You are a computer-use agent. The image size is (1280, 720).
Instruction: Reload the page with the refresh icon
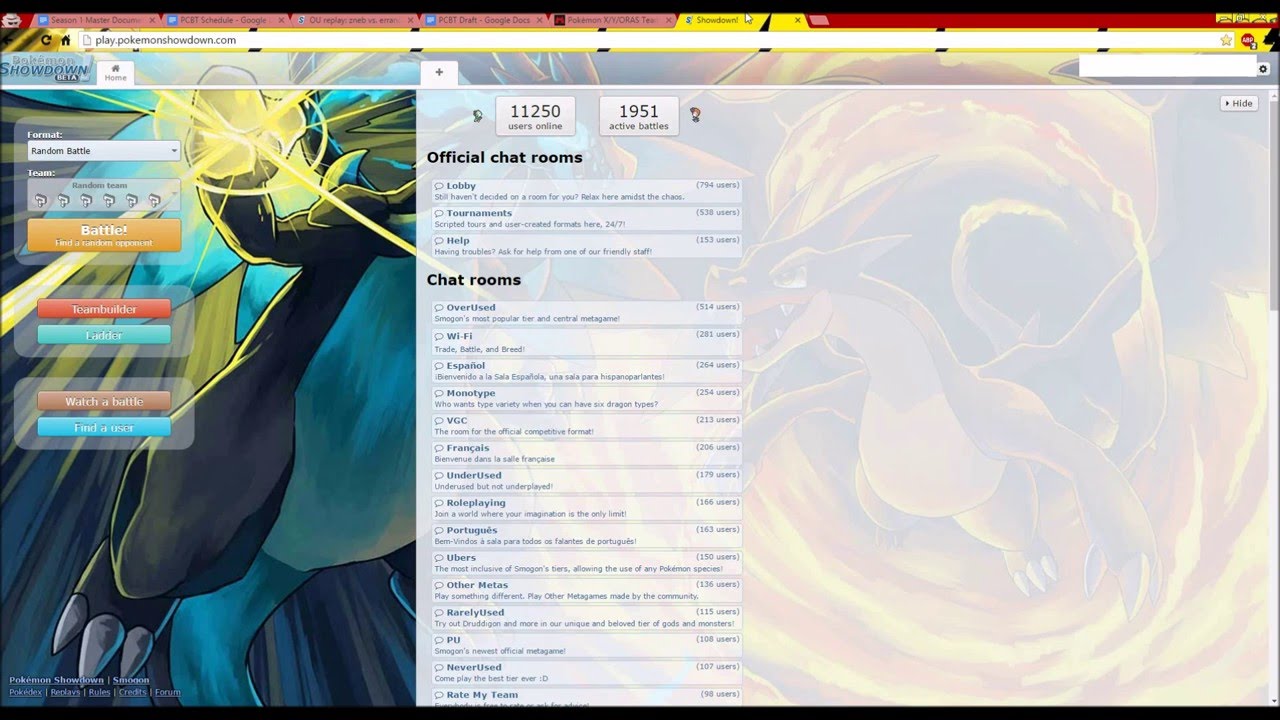(x=45, y=40)
